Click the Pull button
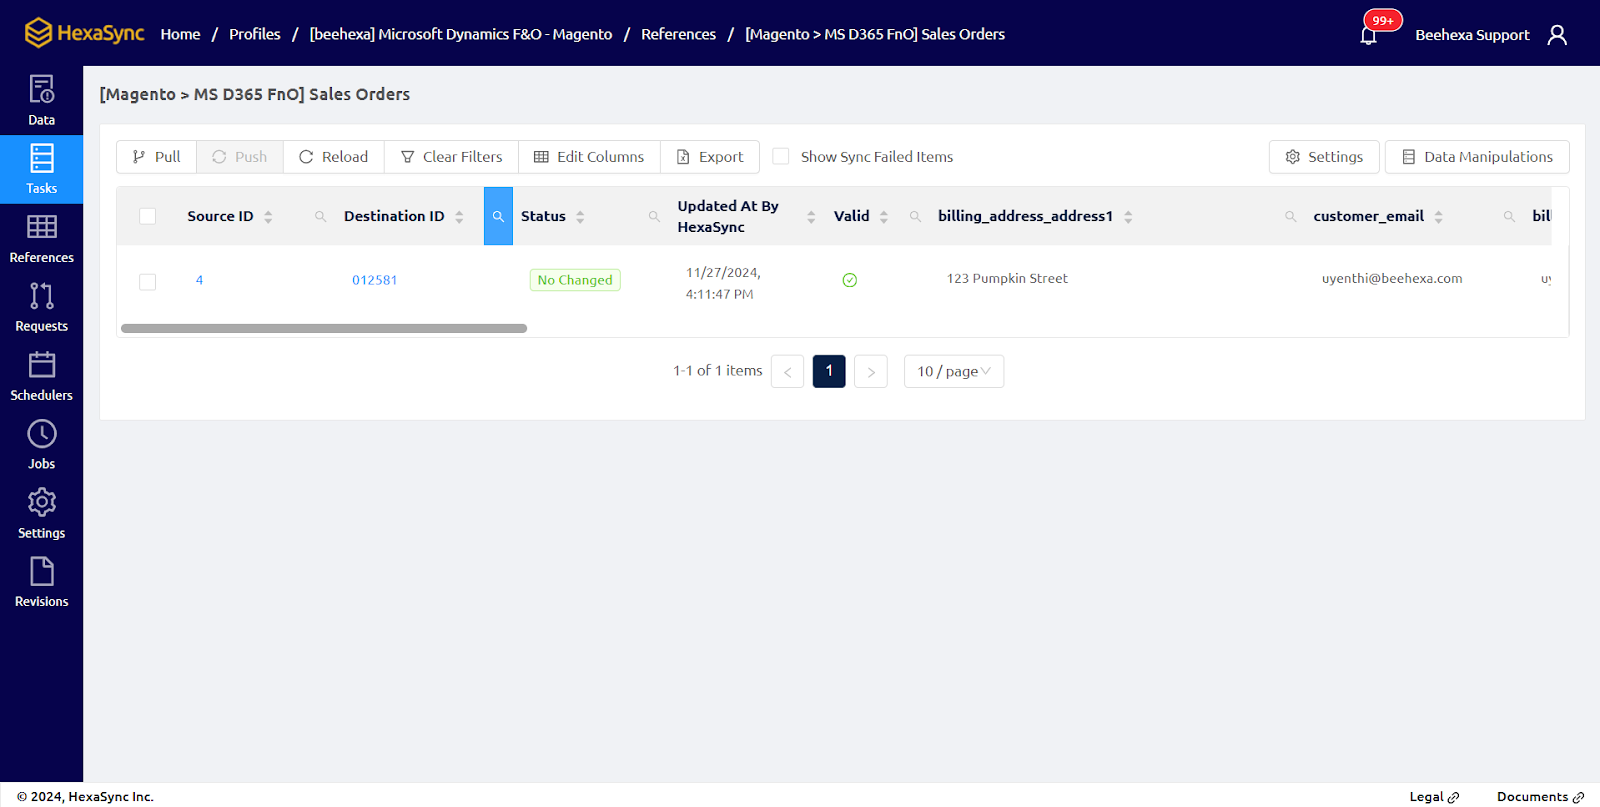 pyautogui.click(x=157, y=156)
